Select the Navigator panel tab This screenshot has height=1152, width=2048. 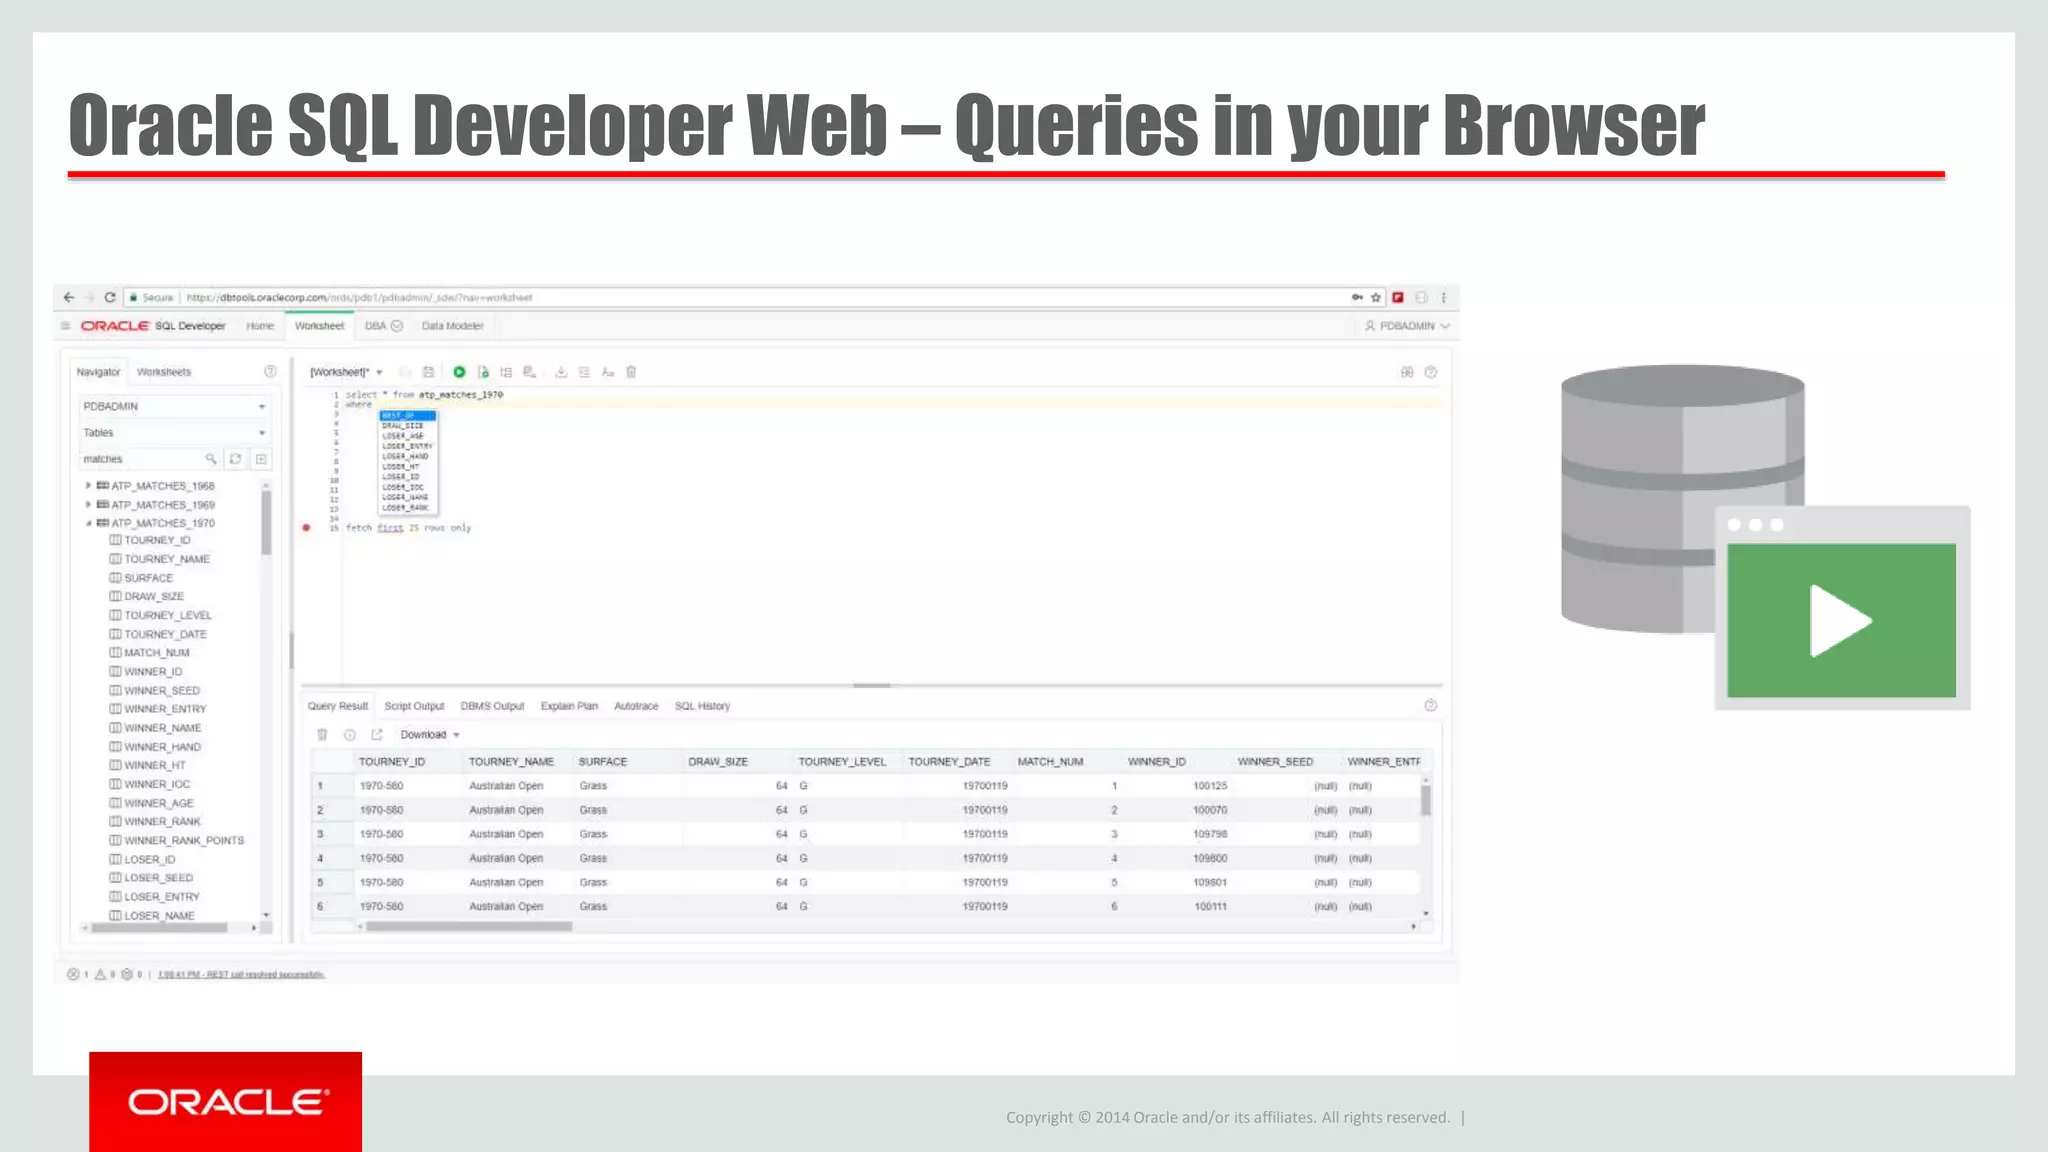point(98,372)
